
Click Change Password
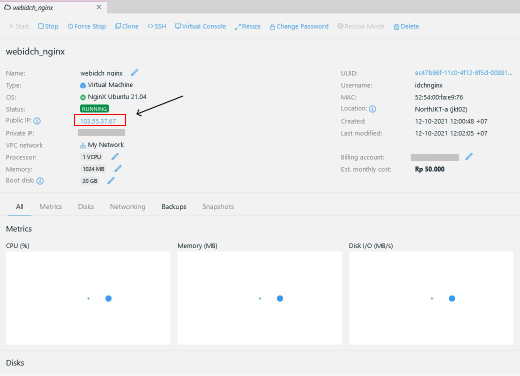coord(299,26)
